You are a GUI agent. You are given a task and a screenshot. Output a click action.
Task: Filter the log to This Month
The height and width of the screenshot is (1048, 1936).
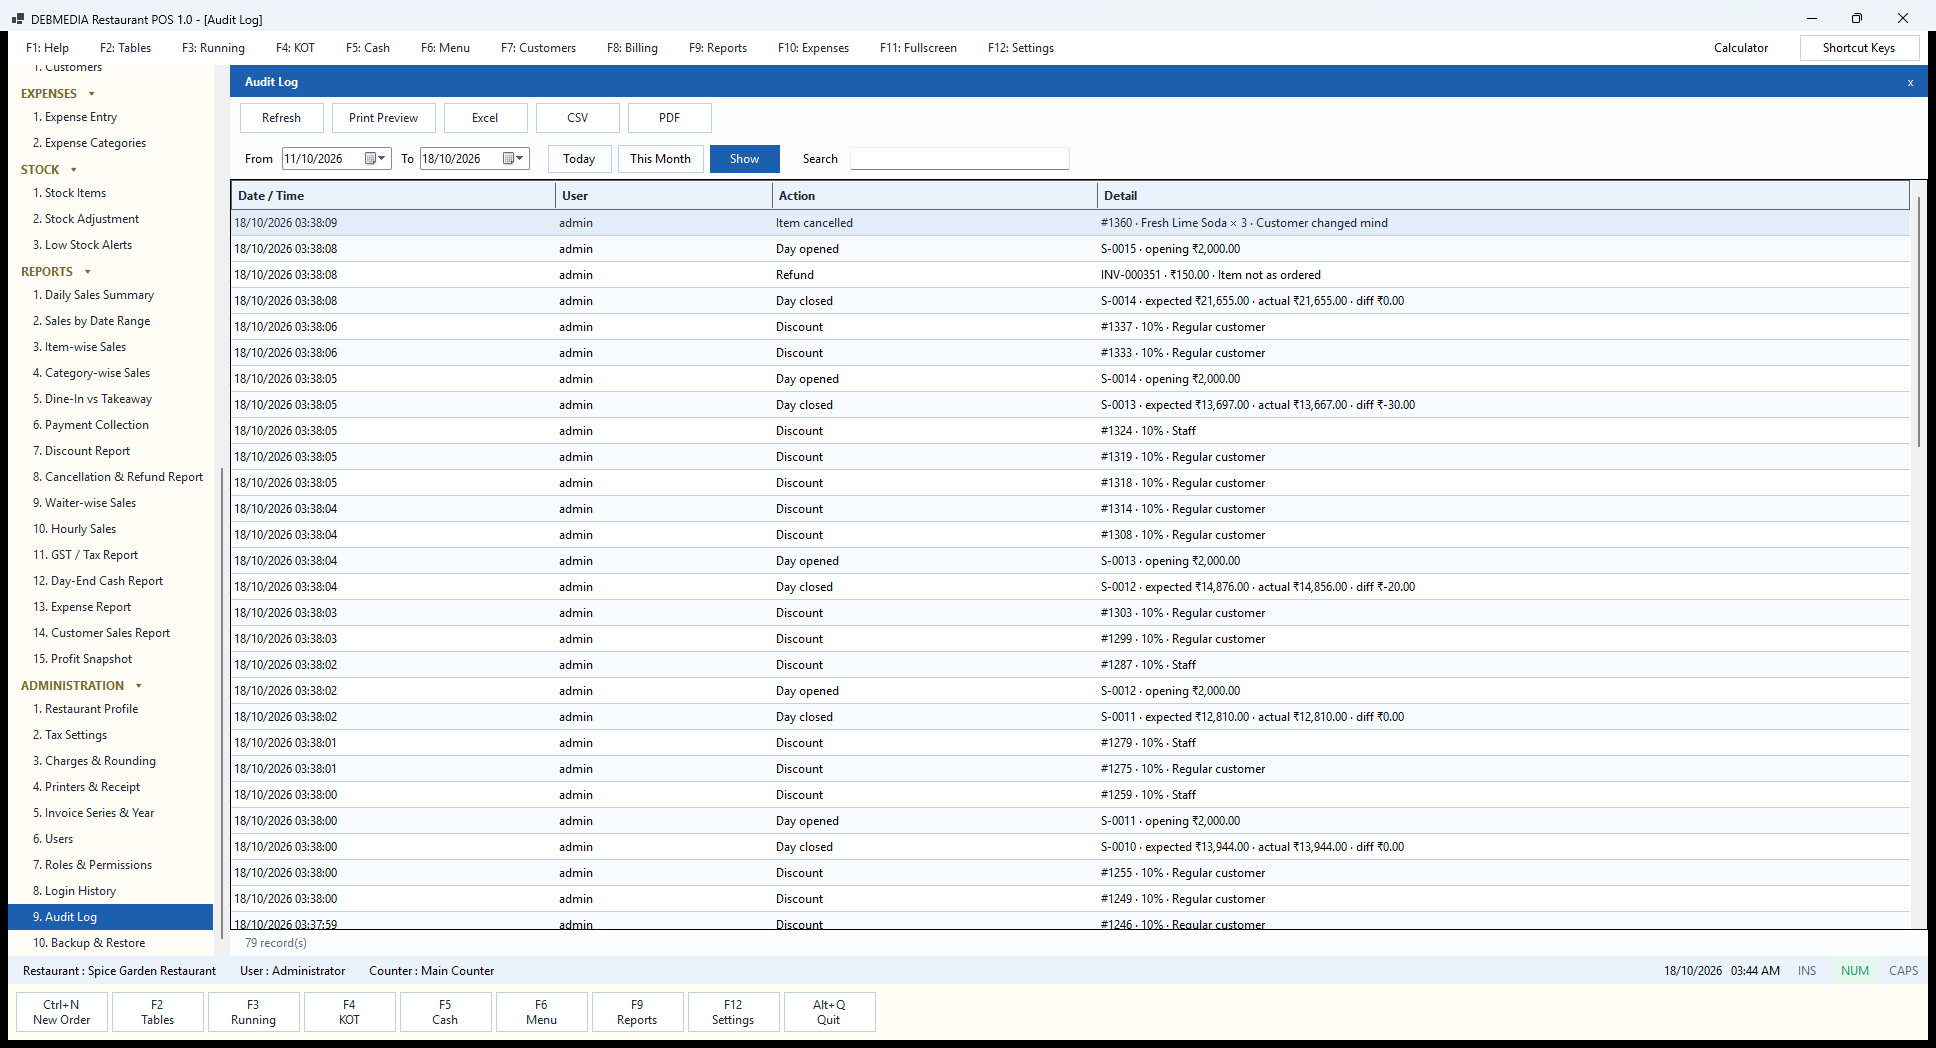coord(660,159)
